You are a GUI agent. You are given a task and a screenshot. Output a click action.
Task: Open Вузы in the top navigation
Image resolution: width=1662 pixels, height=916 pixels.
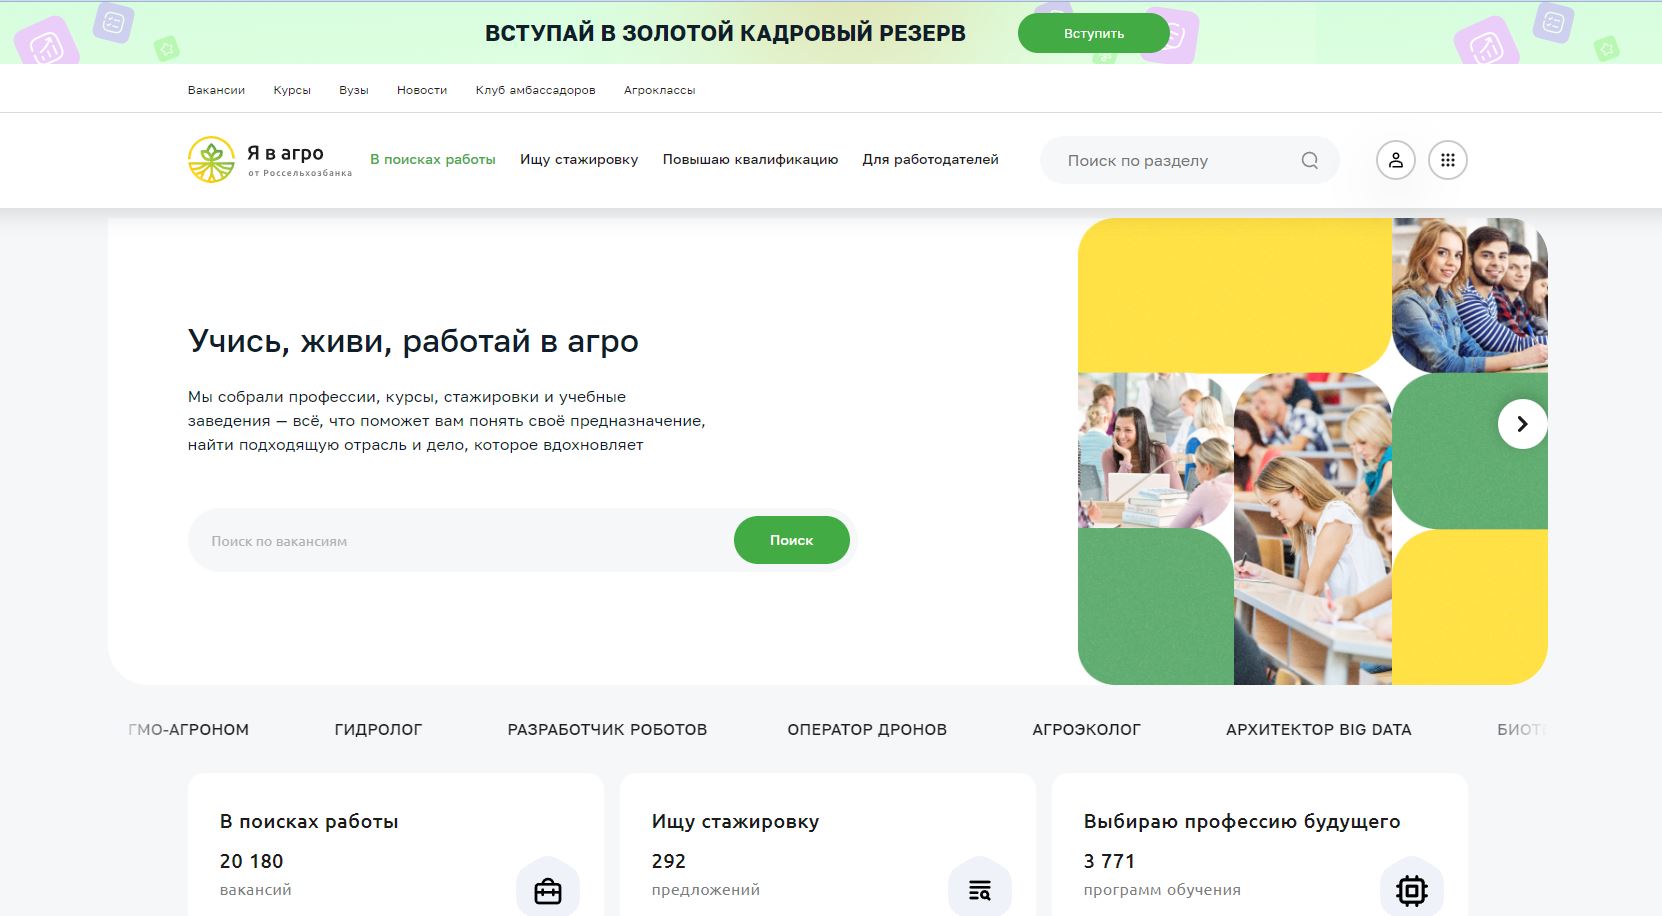354,90
